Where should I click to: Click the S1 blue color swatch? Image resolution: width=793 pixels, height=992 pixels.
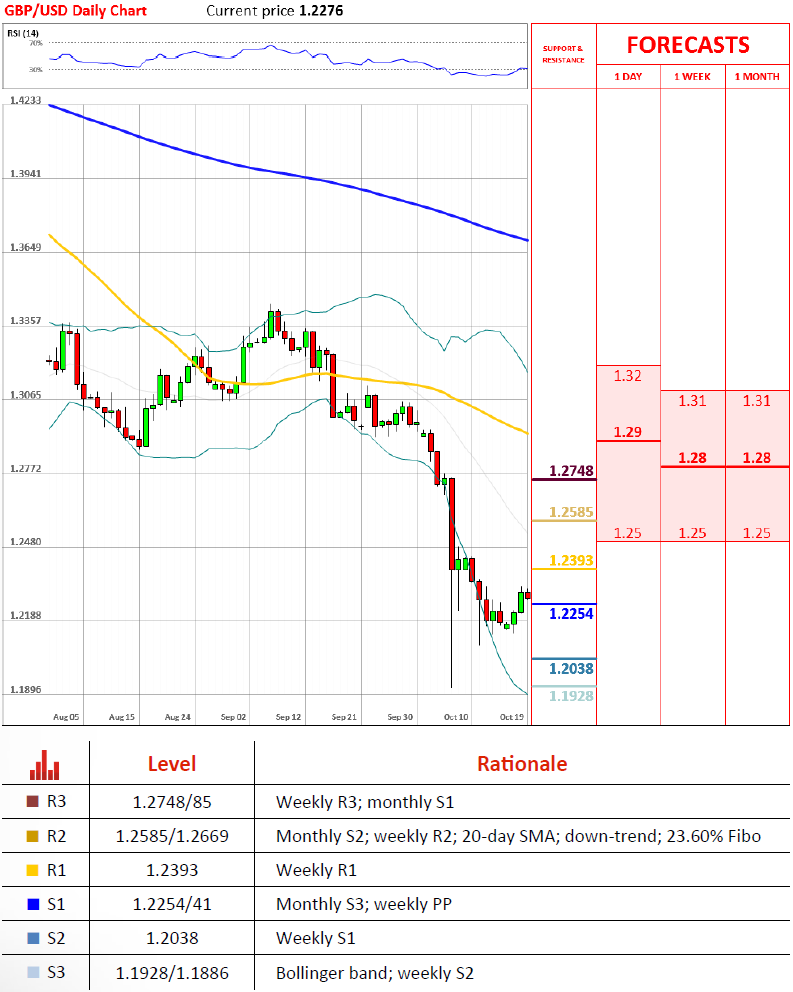[33, 904]
